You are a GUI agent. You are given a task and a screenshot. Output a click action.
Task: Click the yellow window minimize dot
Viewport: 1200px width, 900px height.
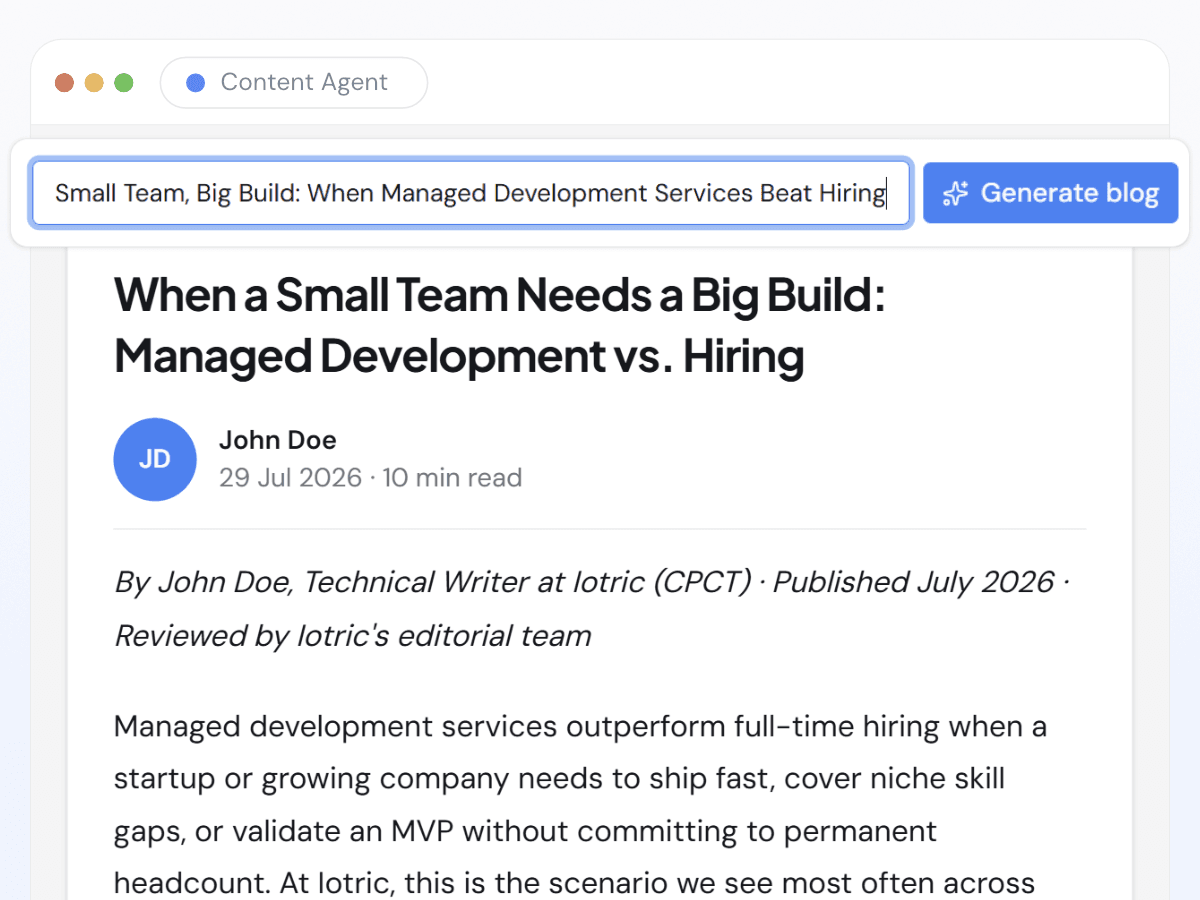94,83
